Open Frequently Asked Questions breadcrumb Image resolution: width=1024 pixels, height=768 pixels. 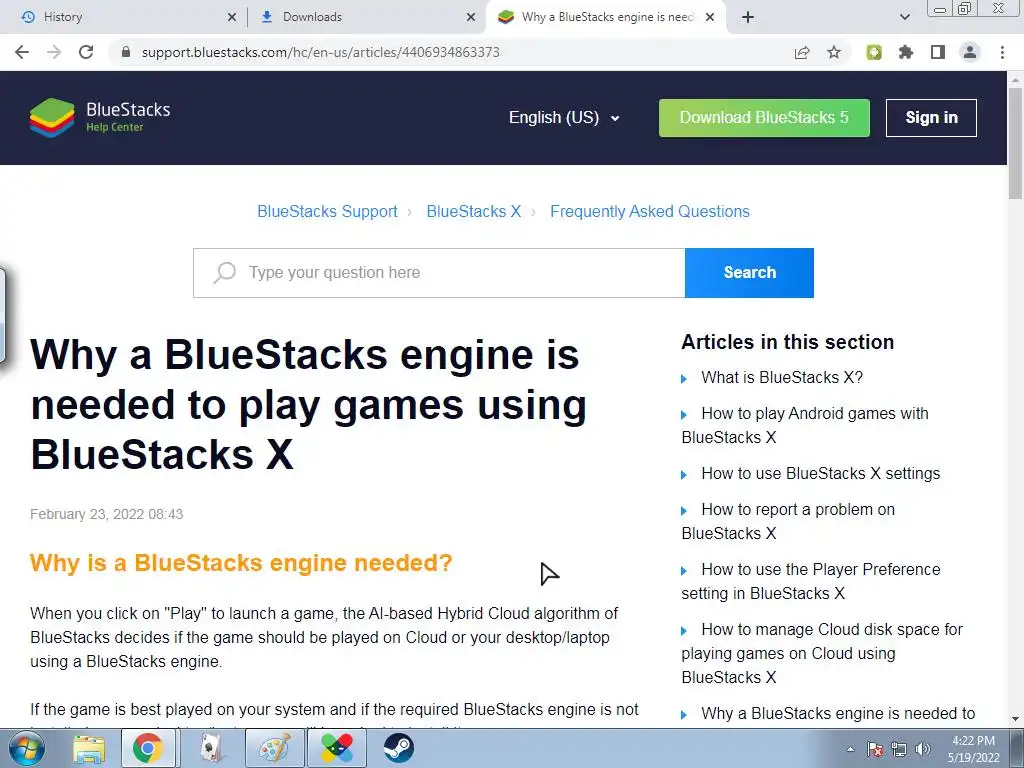point(650,212)
